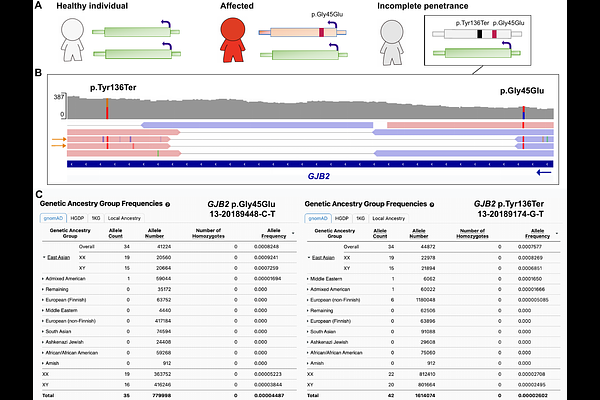Click variant marker under p.Tyr136Ter in coverage track
Screen dimensions: 600x400
coord(107,108)
